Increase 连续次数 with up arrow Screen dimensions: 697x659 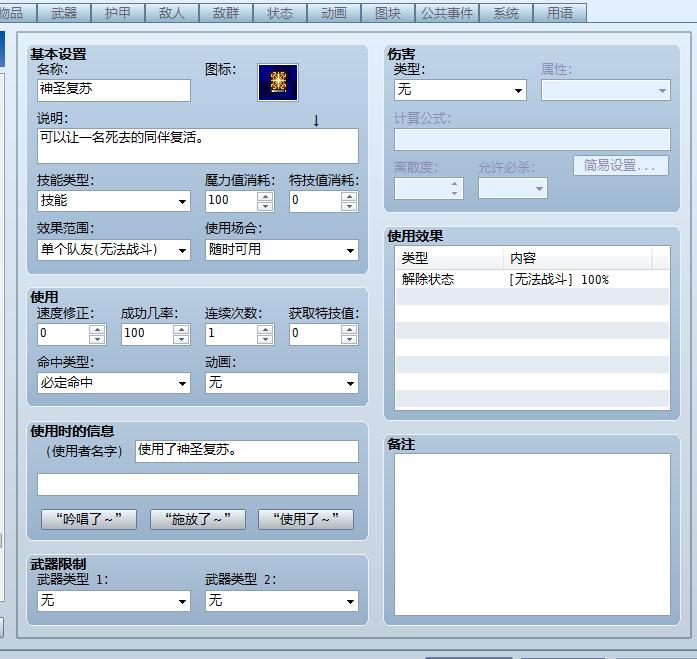pyautogui.click(x=265, y=329)
